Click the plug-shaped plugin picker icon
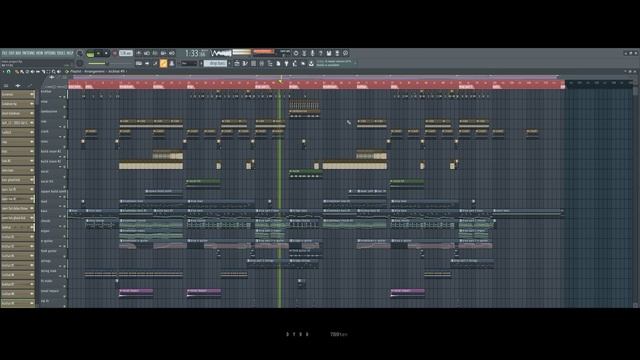Image resolution: width=640 pixels, height=360 pixels. [287, 63]
